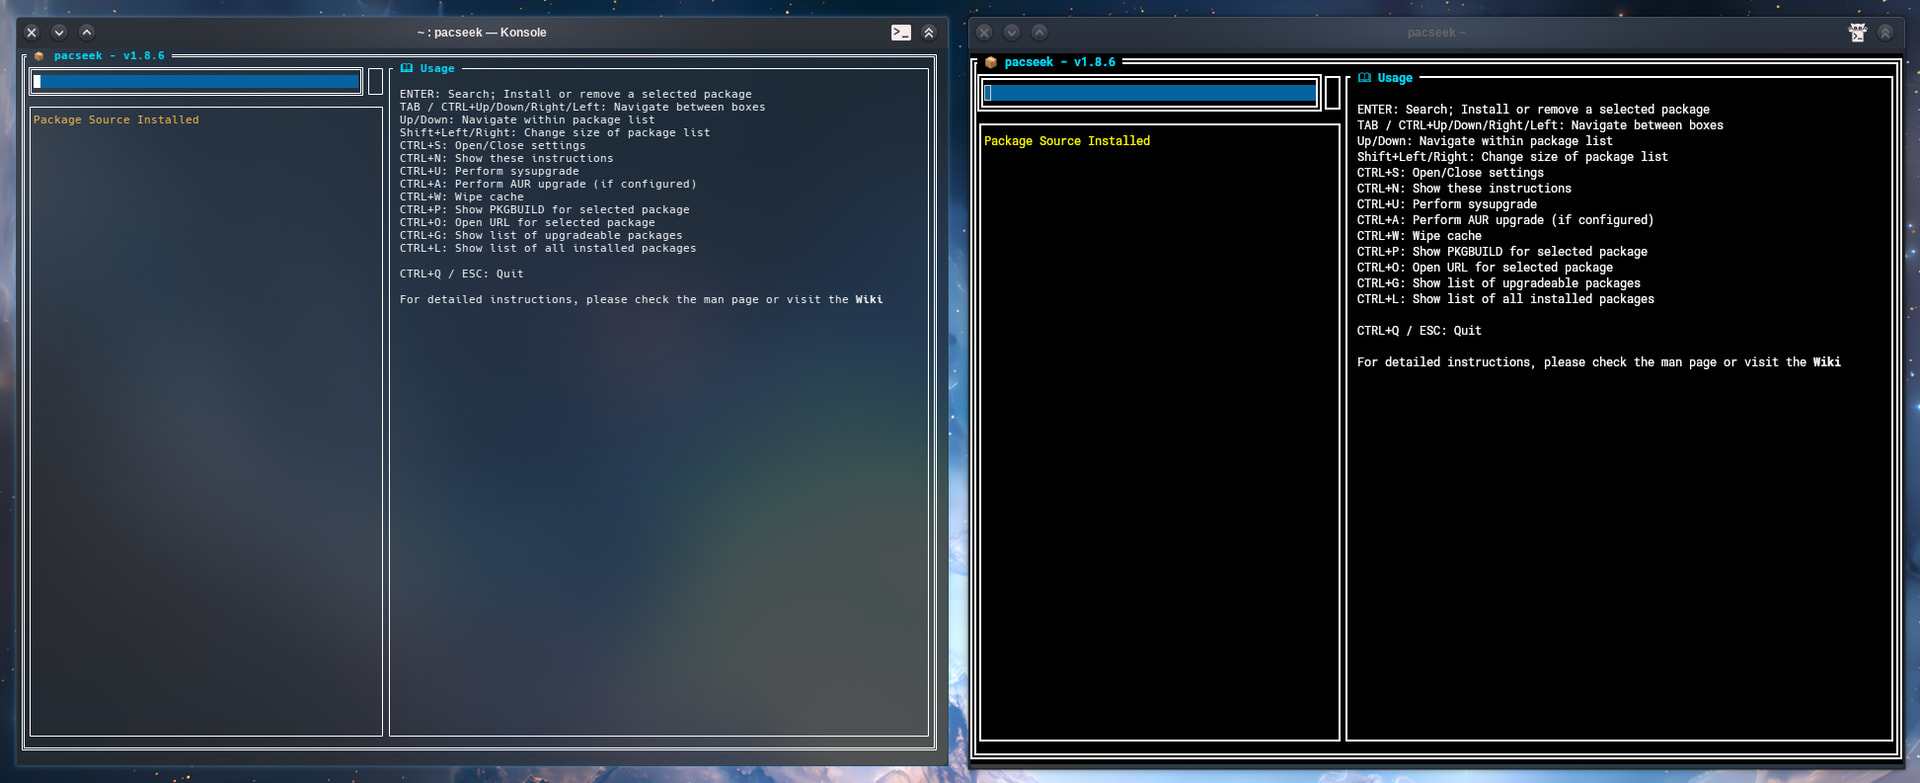Click 'pacseek - v1.8.6' title text in Konsole

(109, 56)
